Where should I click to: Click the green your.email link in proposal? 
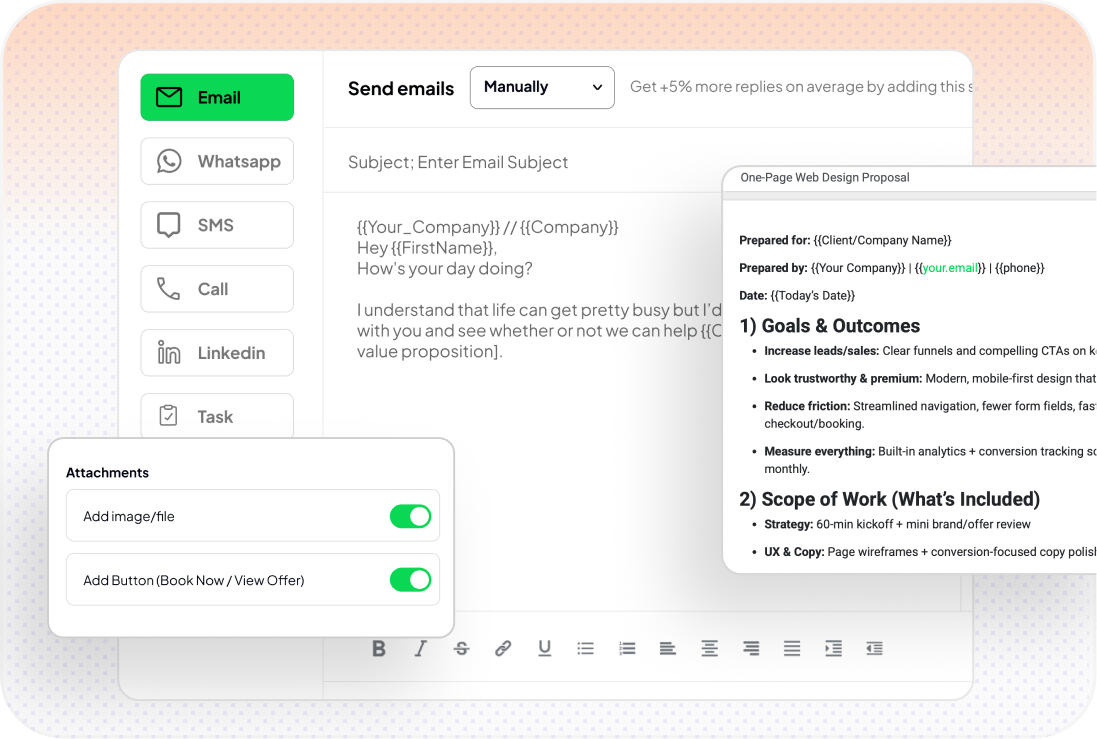click(x=949, y=268)
